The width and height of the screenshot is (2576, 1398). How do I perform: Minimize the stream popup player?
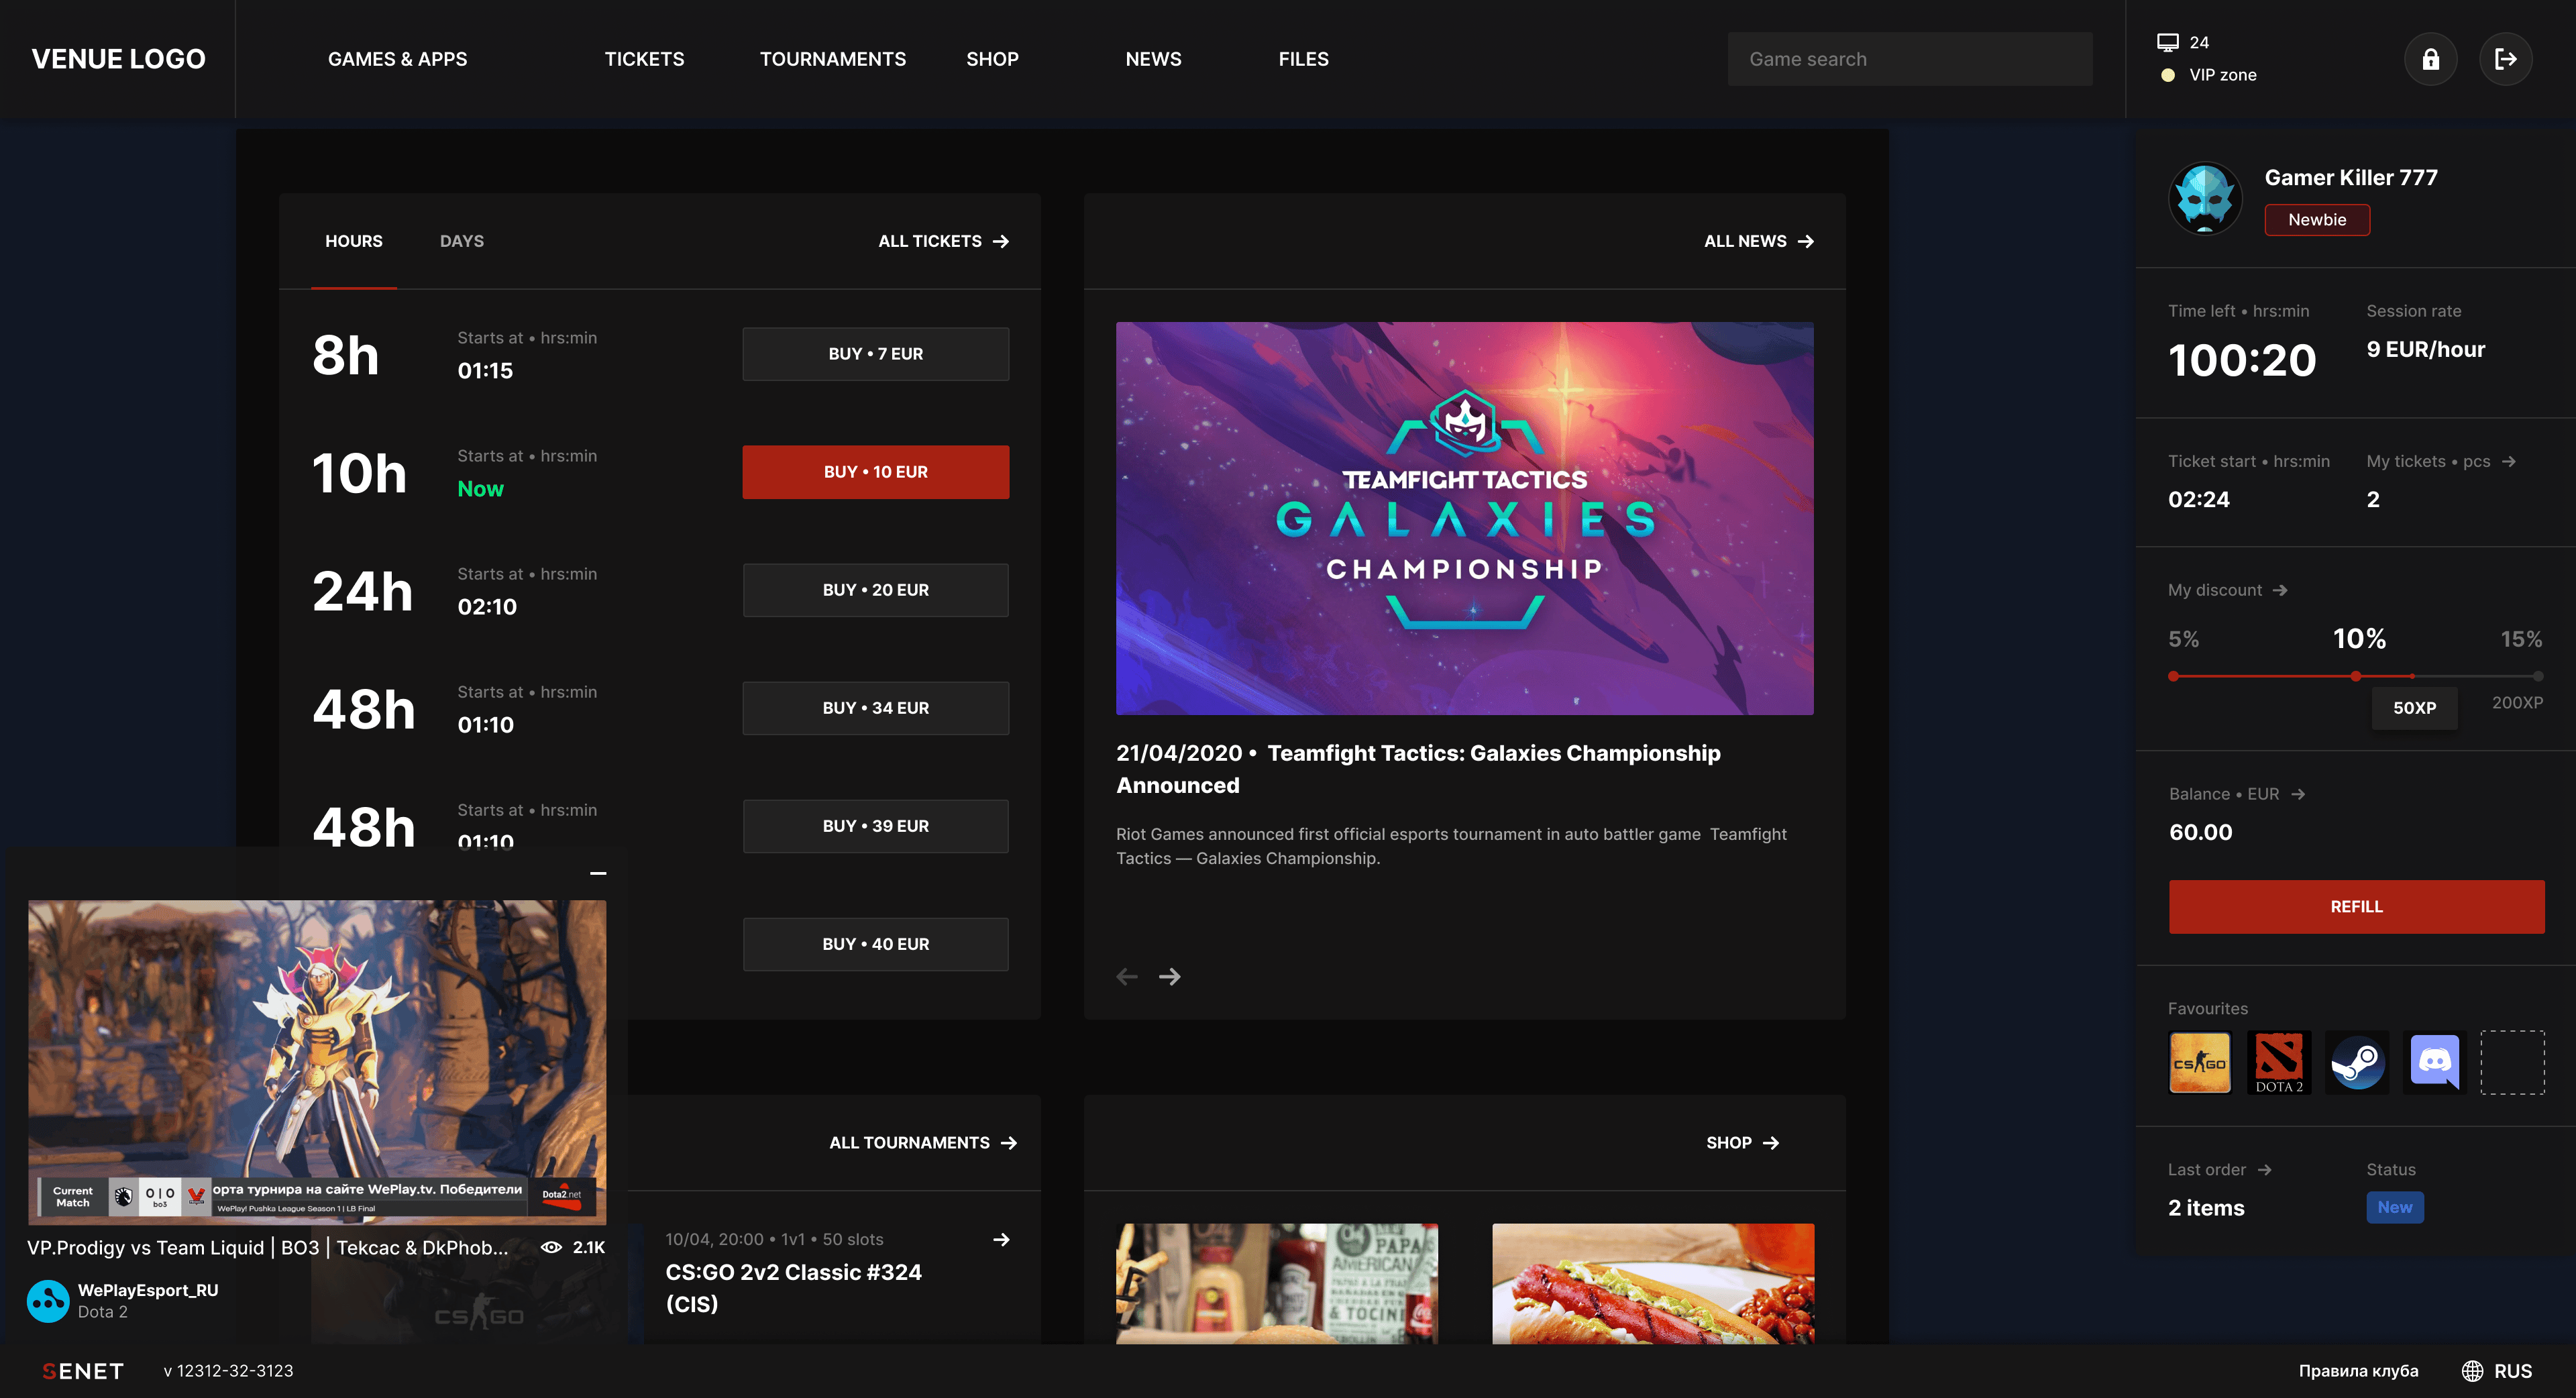598,873
